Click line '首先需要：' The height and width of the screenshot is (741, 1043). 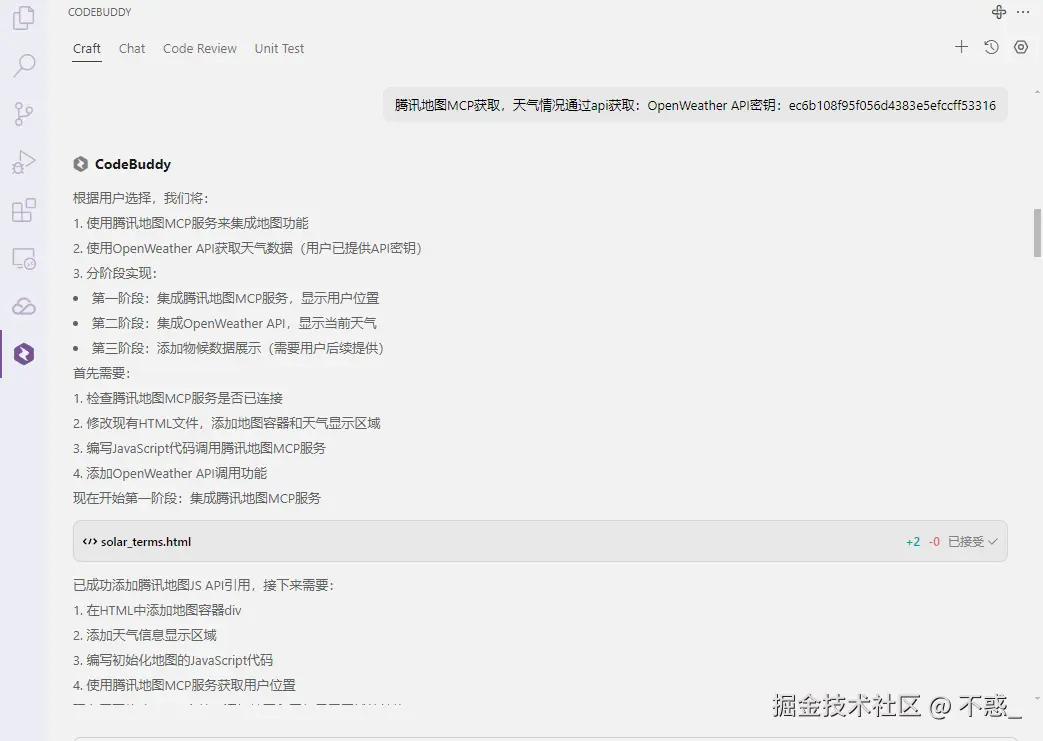[x=101, y=373]
